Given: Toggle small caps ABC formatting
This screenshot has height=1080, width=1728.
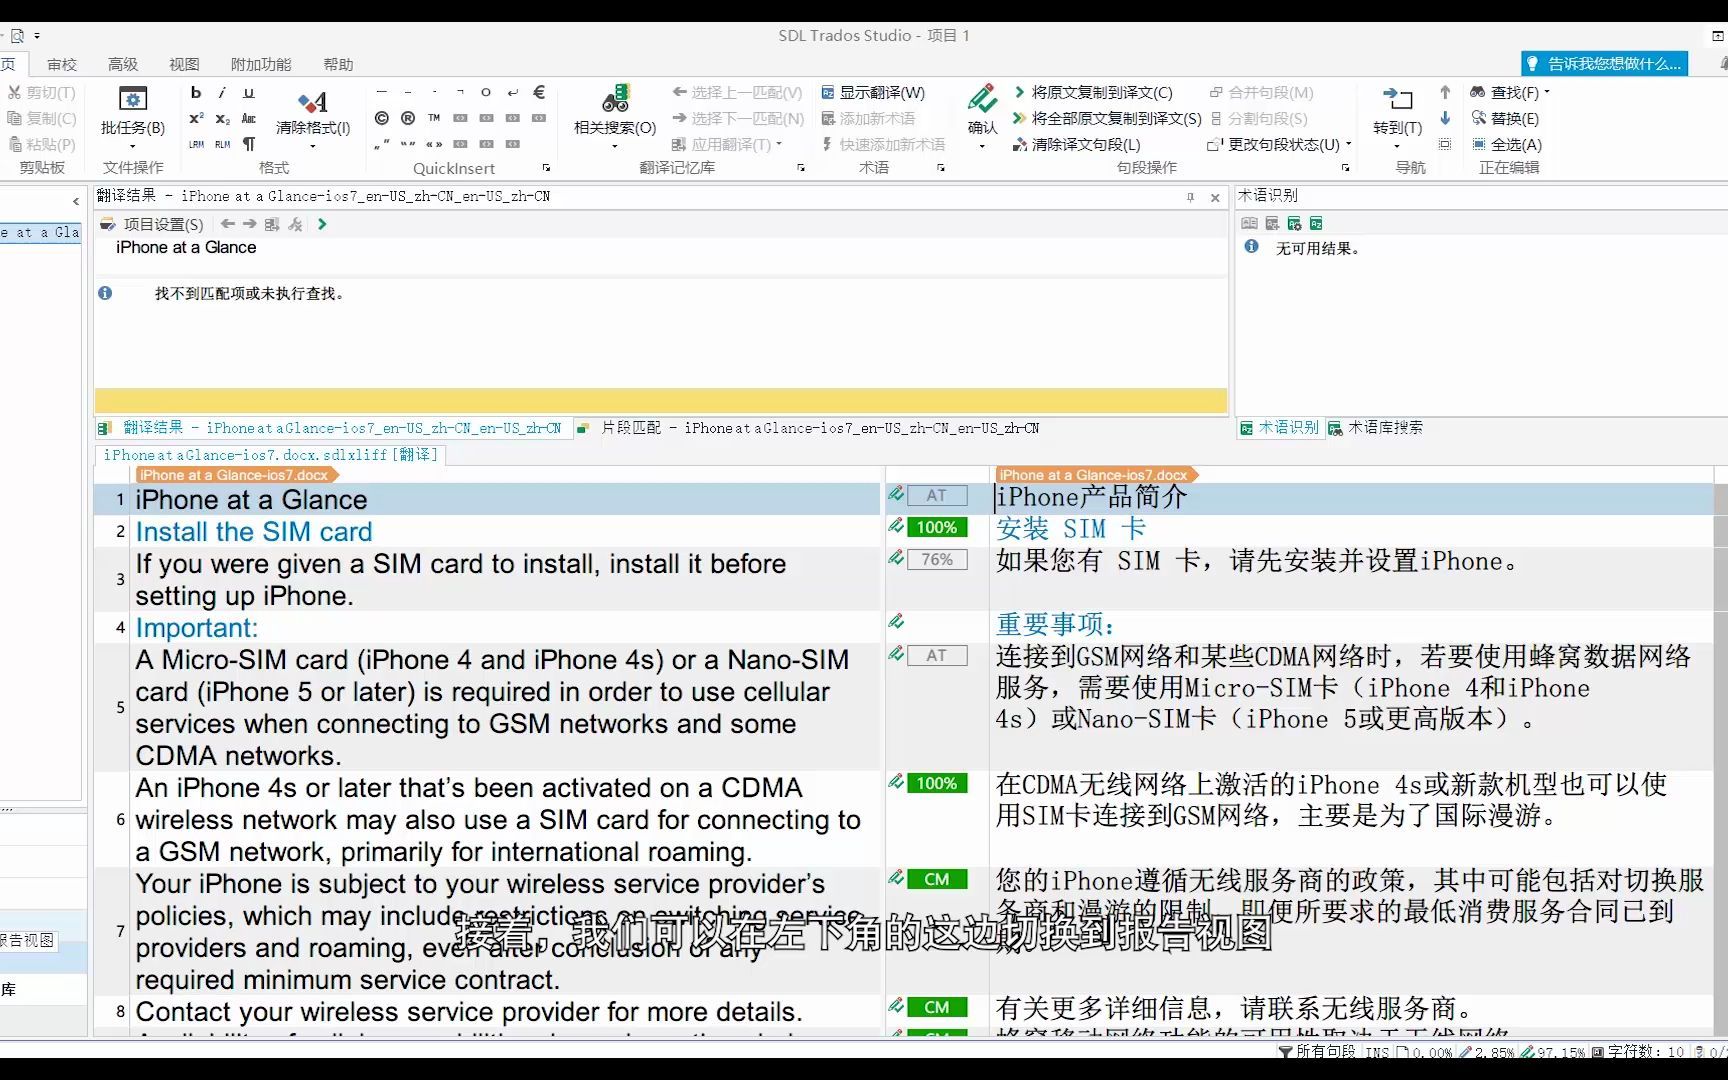Looking at the screenshot, I should point(249,119).
